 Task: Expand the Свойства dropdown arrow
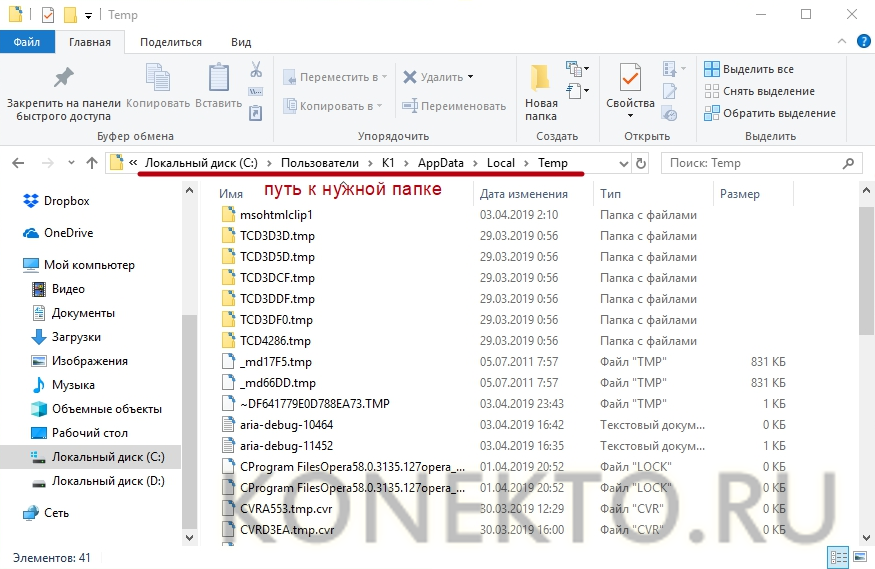[630, 115]
